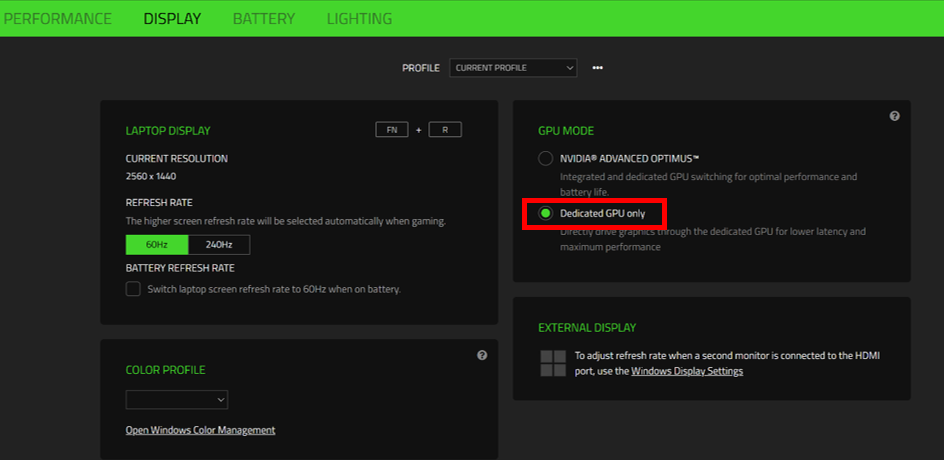This screenshot has height=460, width=944.
Task: Enable switching to 60Hz when on battery
Action: (133, 289)
